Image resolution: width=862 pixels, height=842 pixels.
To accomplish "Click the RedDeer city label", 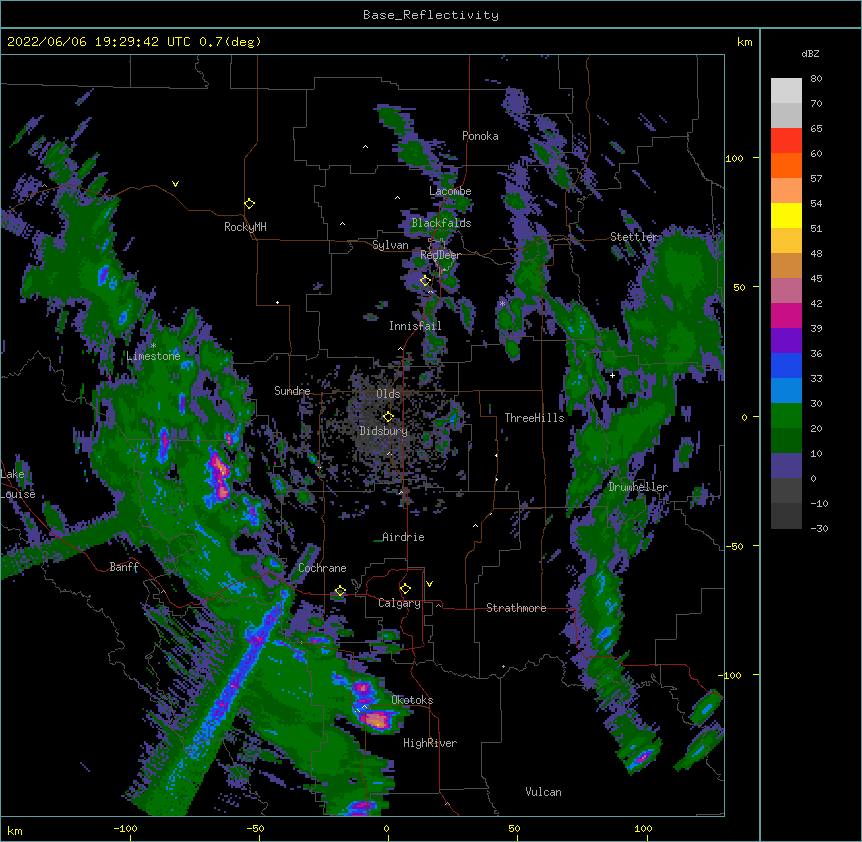I will point(440,255).
